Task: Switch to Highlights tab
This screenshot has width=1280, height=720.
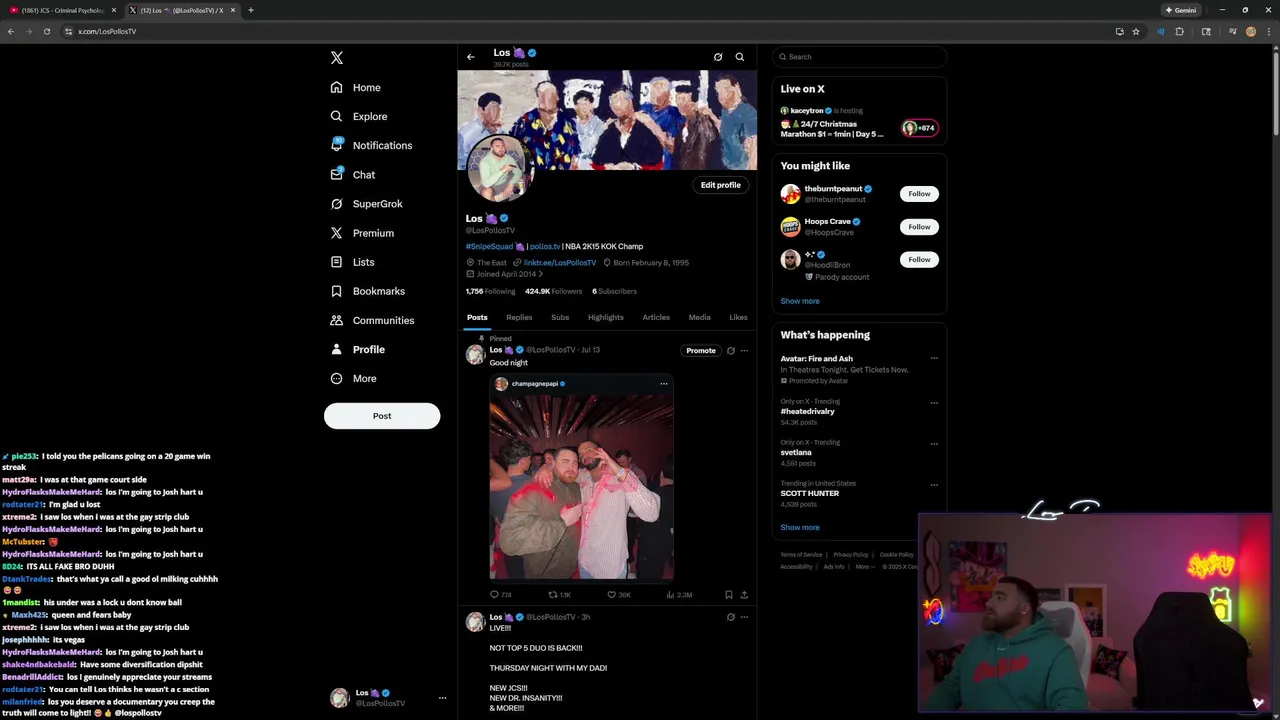Action: 605,317
